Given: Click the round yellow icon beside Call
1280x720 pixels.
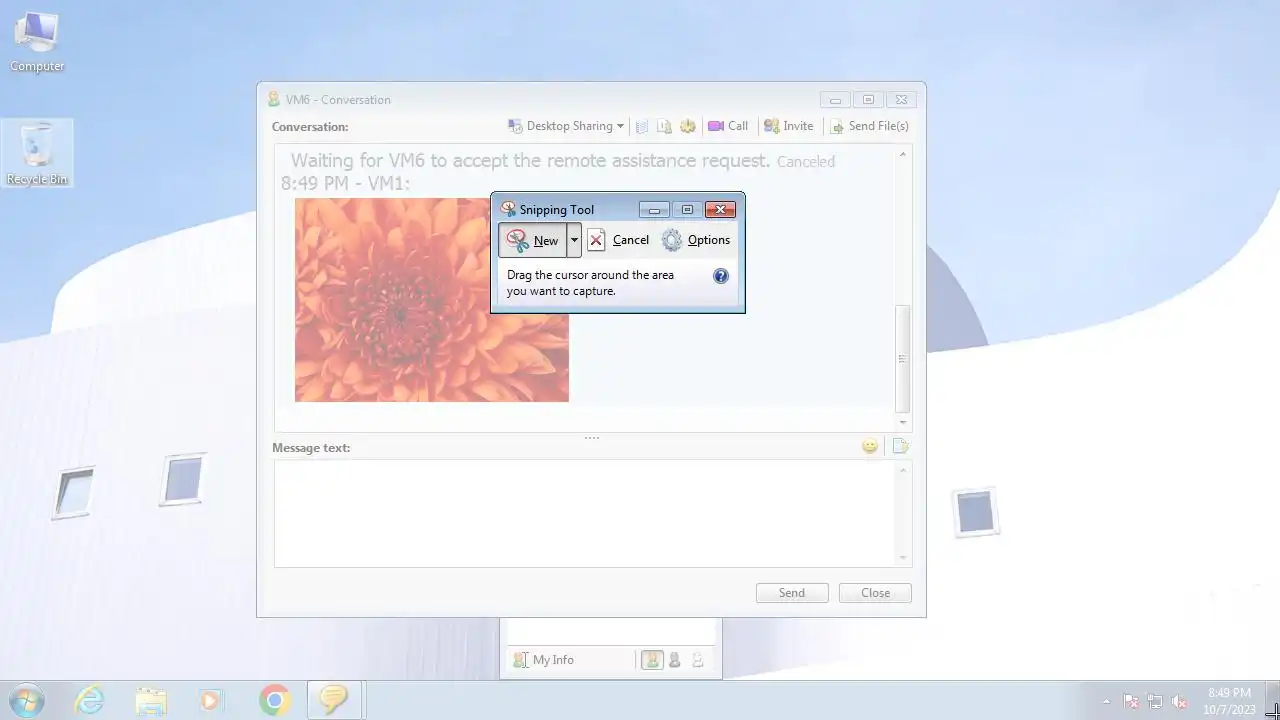Looking at the screenshot, I should tap(688, 126).
